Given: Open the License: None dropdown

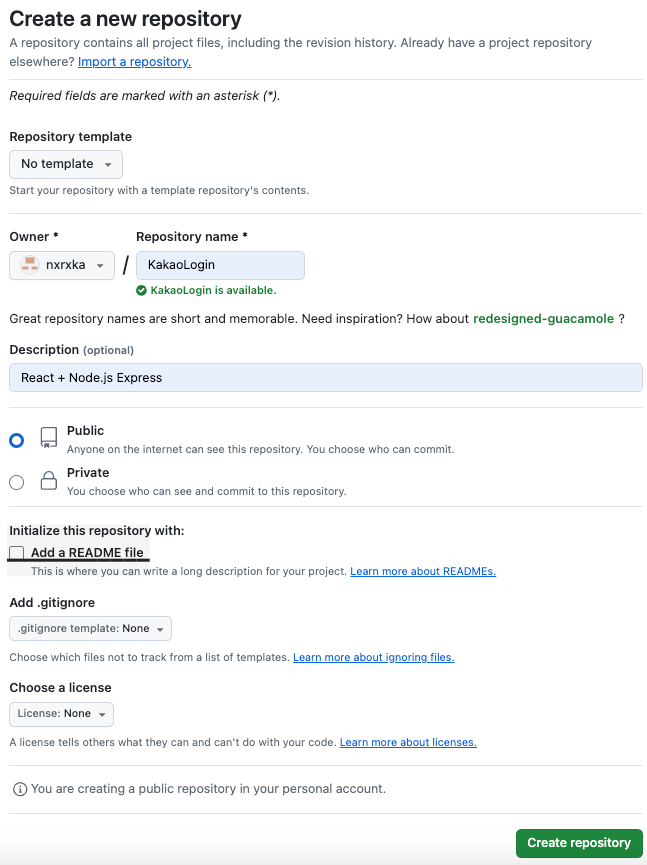Looking at the screenshot, I should (x=61, y=714).
